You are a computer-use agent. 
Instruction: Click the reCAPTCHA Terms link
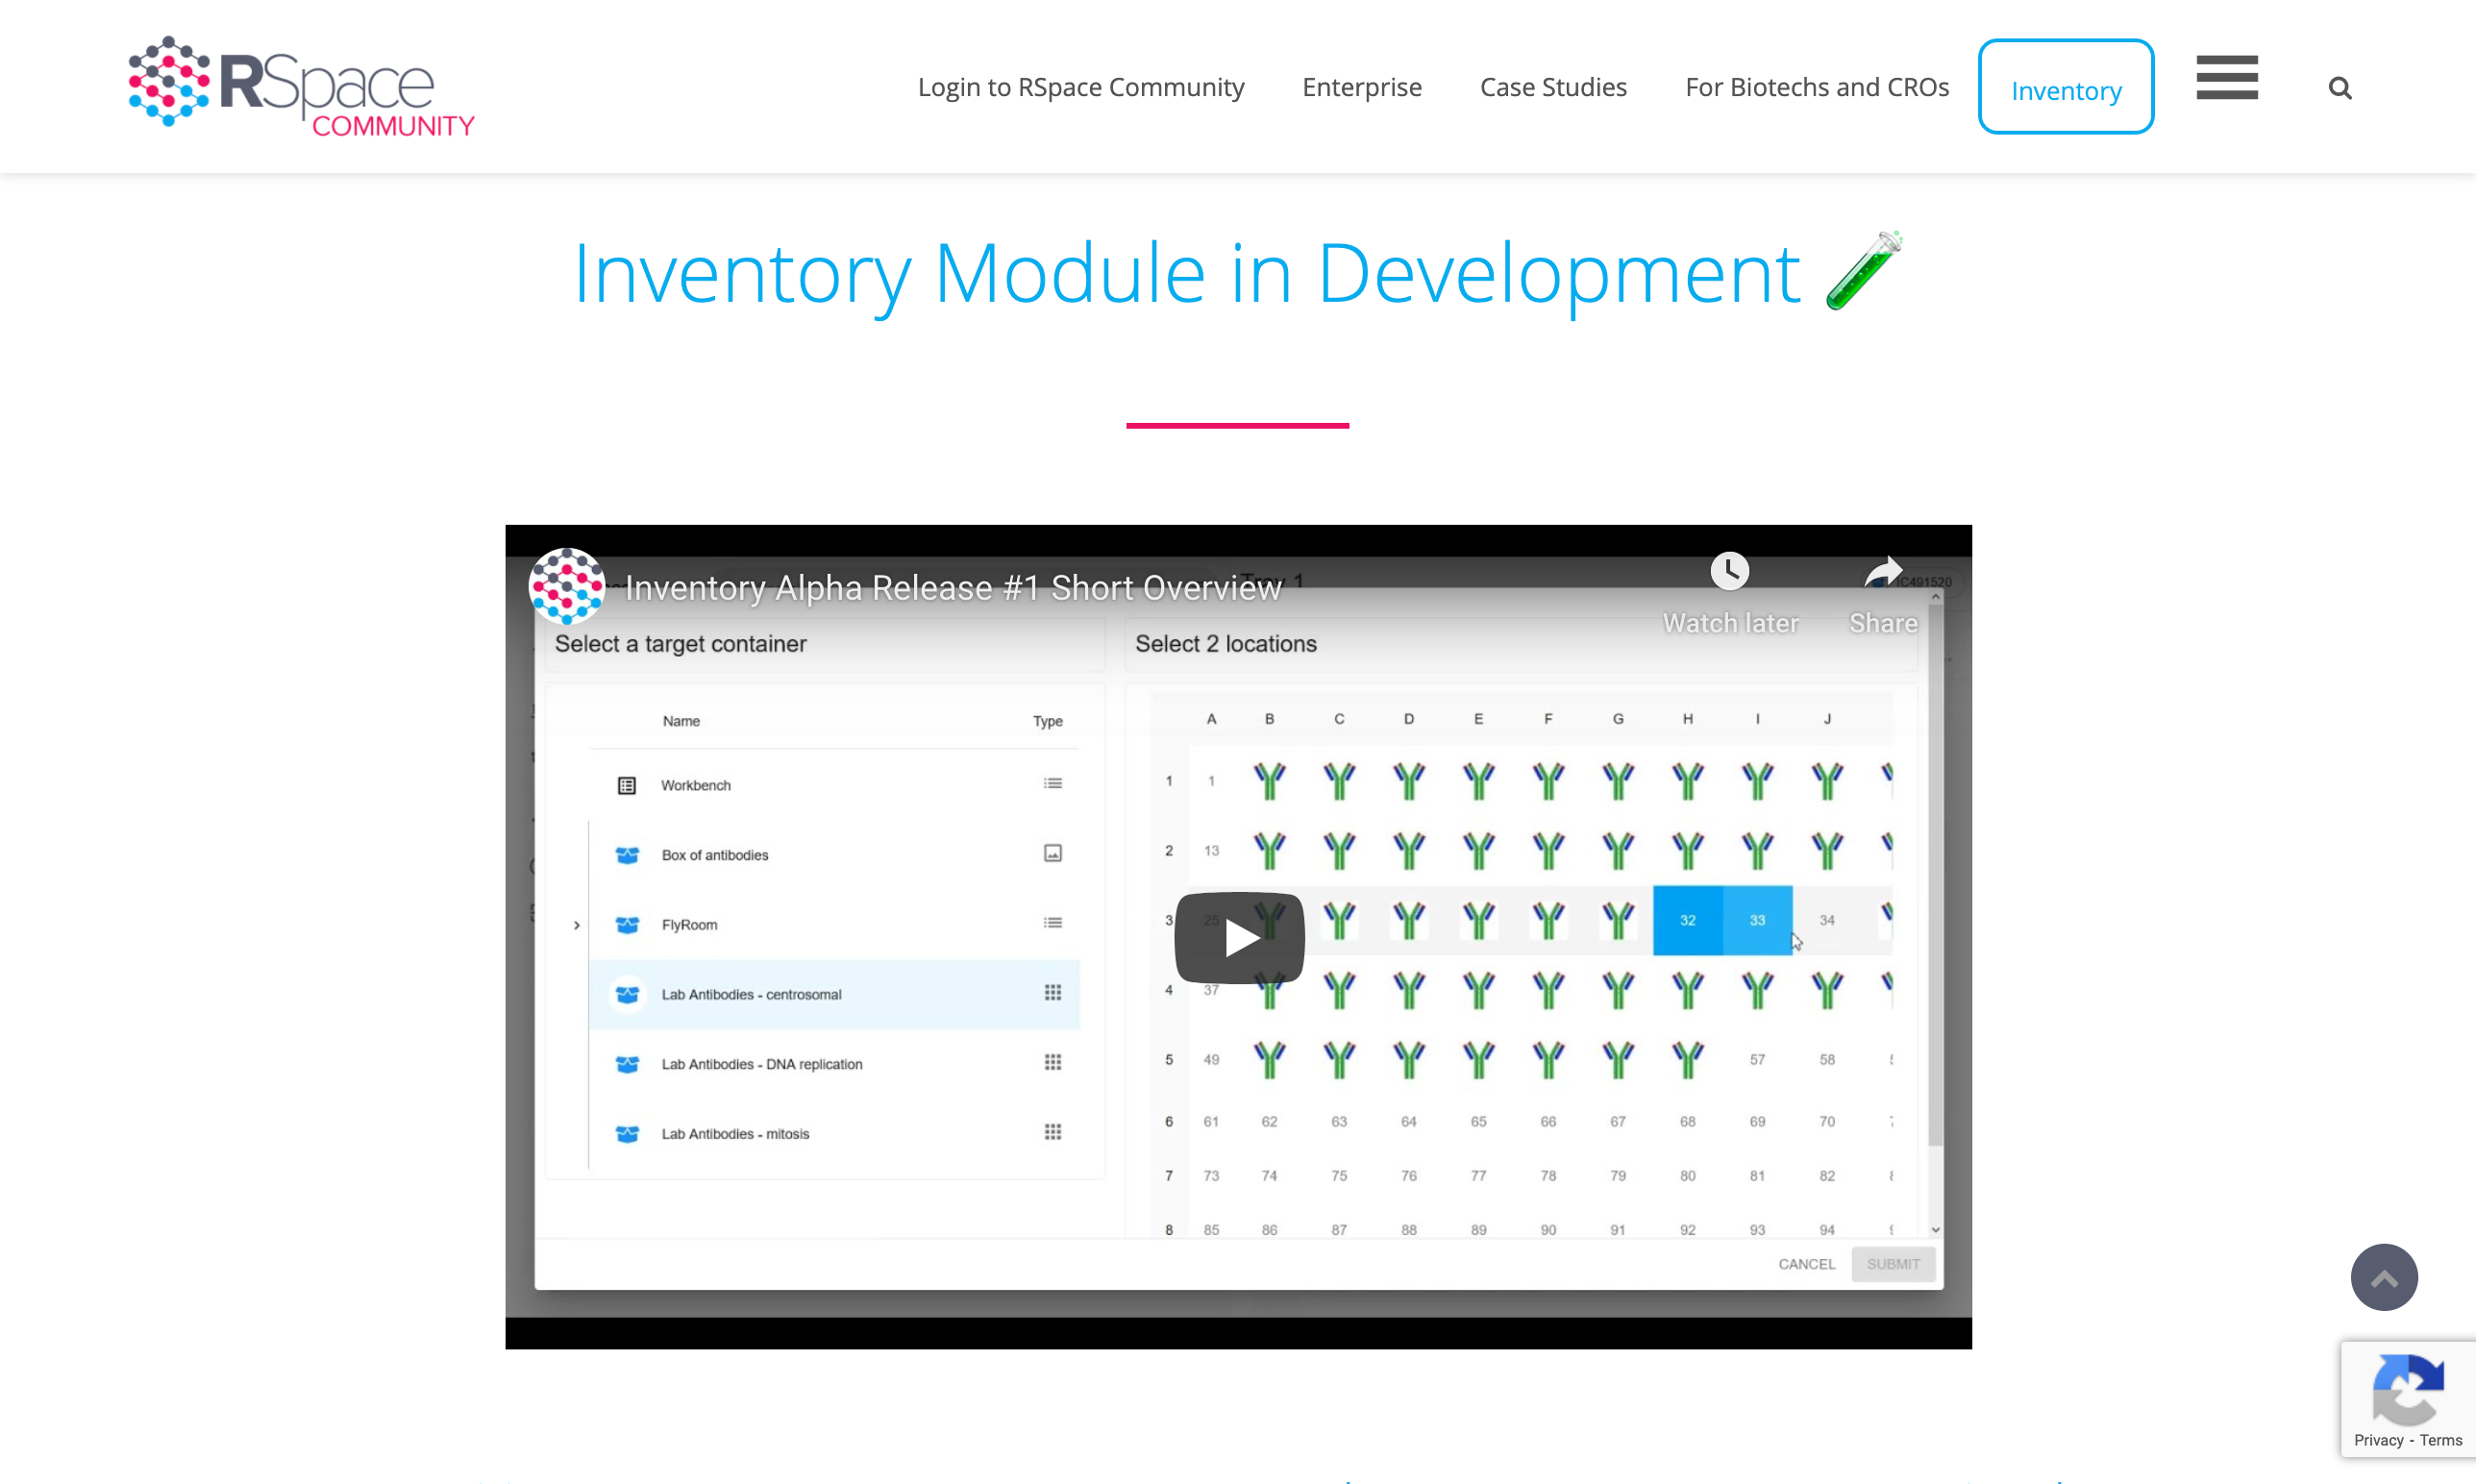tap(2440, 1440)
